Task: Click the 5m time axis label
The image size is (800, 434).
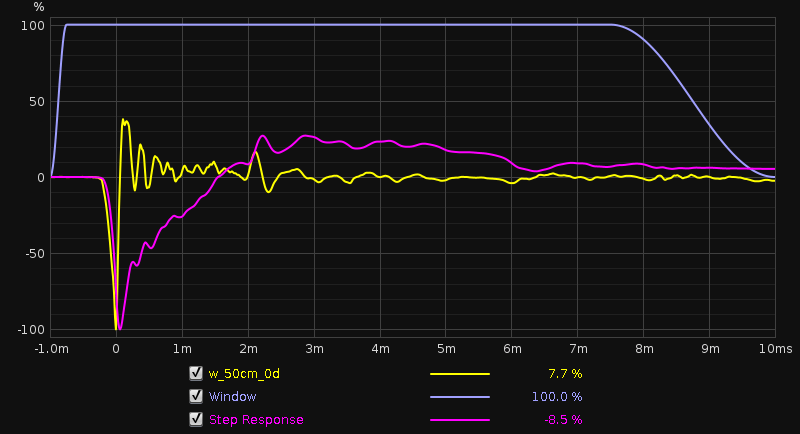Action: click(x=446, y=349)
